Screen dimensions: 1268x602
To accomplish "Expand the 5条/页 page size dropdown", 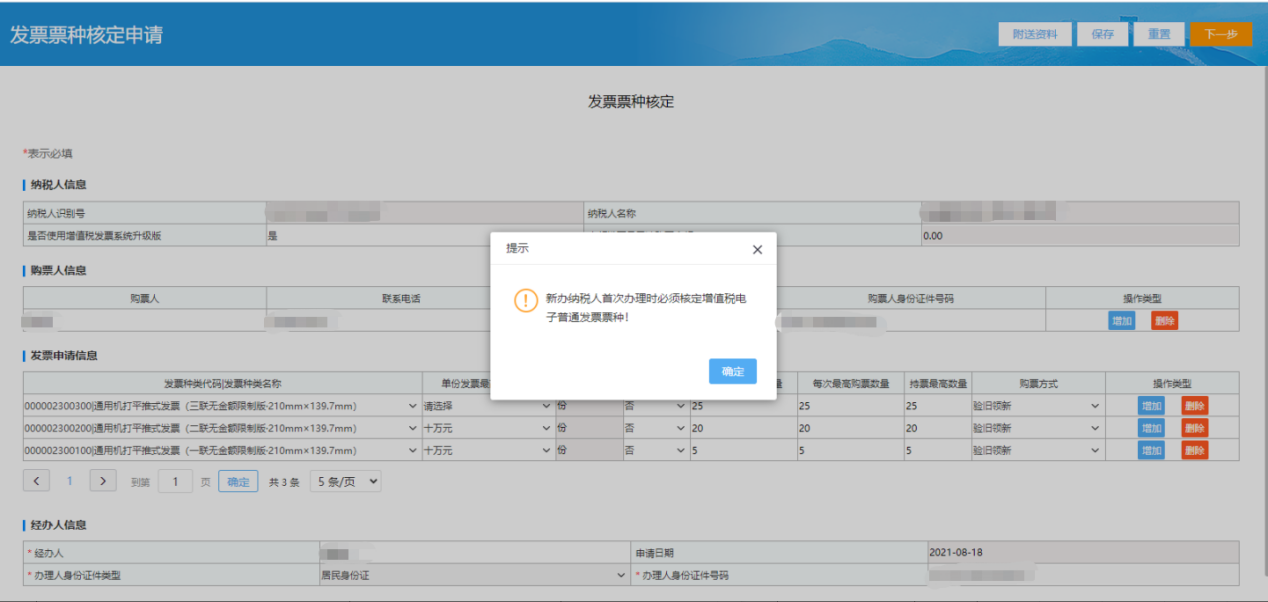I will point(345,482).
